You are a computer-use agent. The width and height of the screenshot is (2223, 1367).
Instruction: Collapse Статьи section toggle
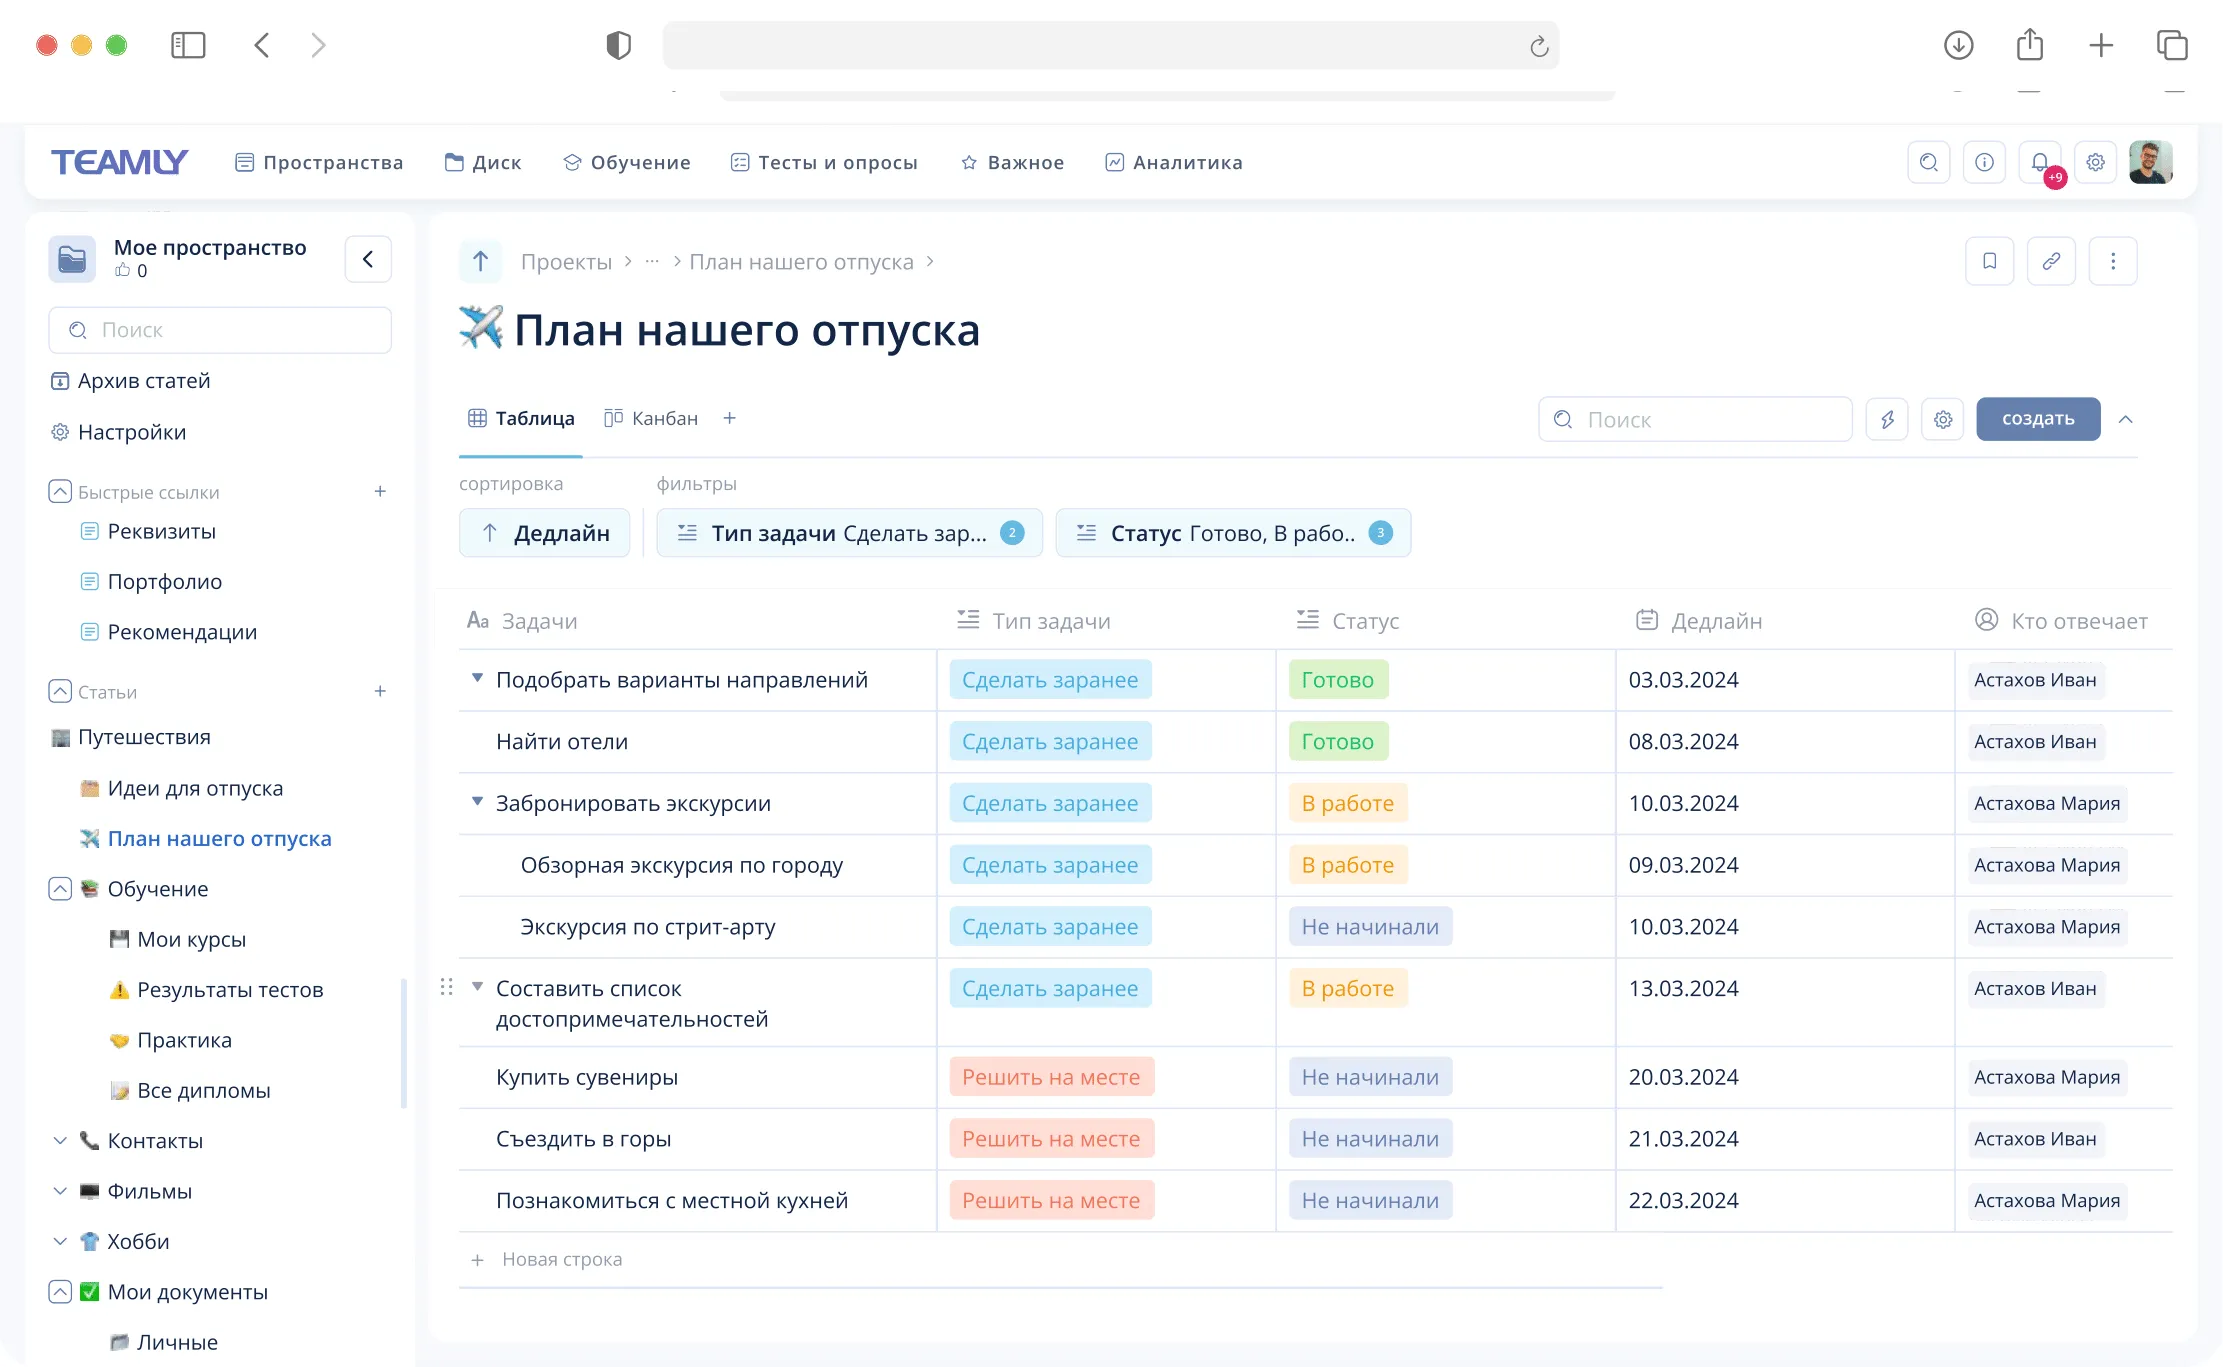tap(60, 691)
